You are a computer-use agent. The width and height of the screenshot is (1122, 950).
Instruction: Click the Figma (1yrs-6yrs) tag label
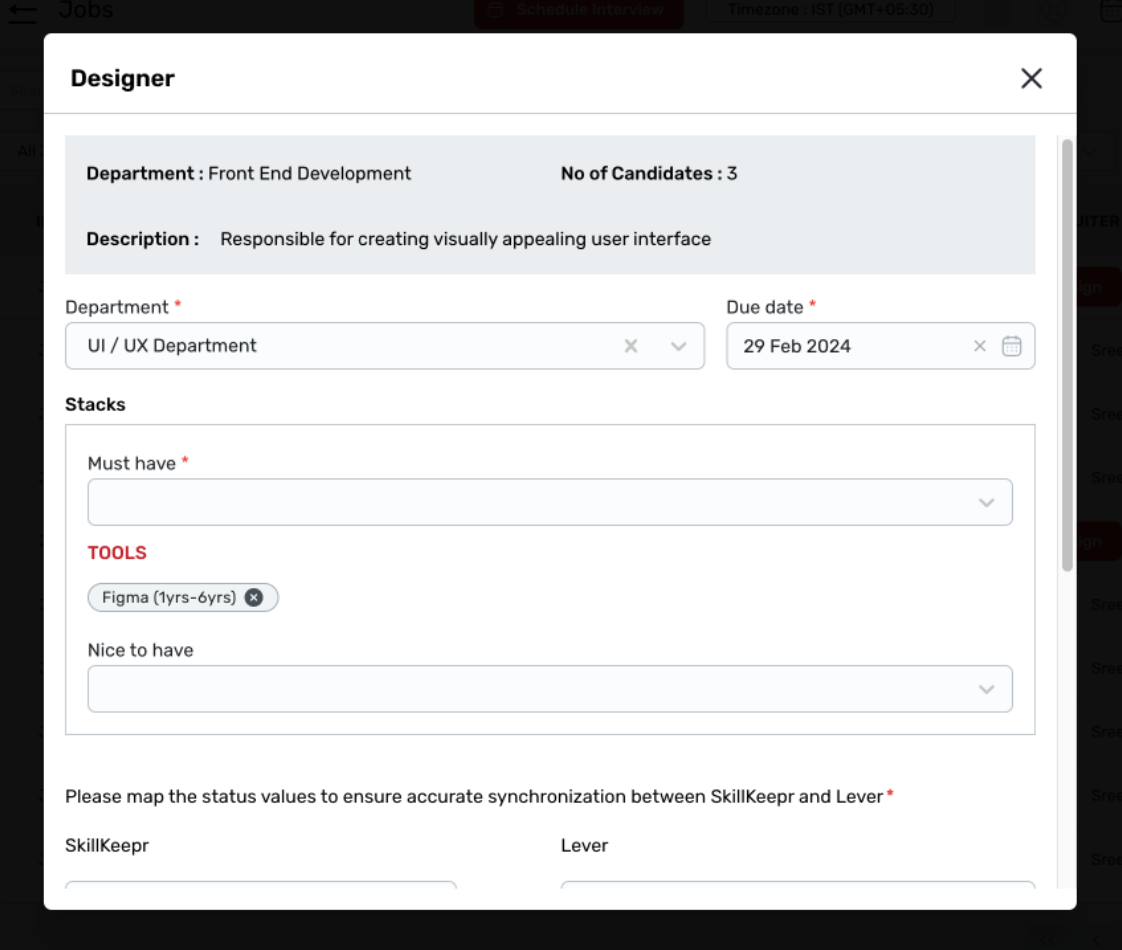tap(169, 598)
